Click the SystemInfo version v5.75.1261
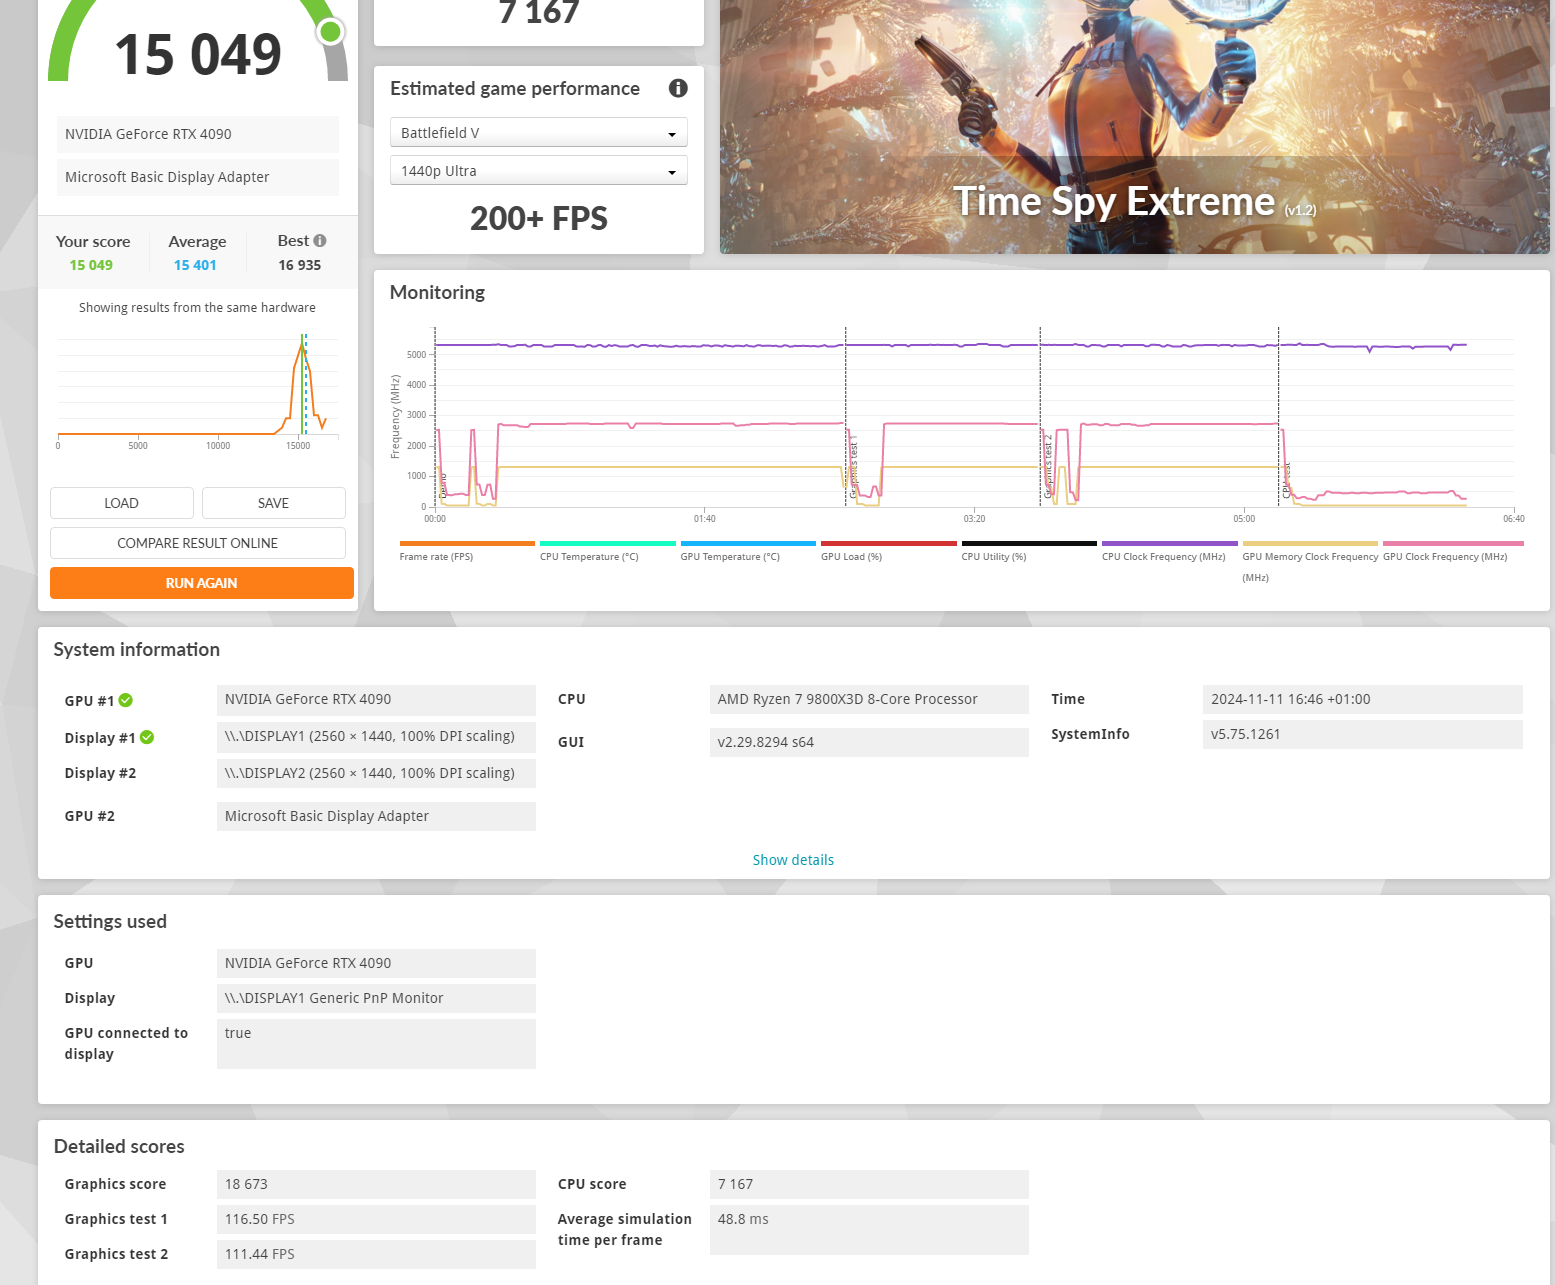The image size is (1555, 1285). [1362, 734]
